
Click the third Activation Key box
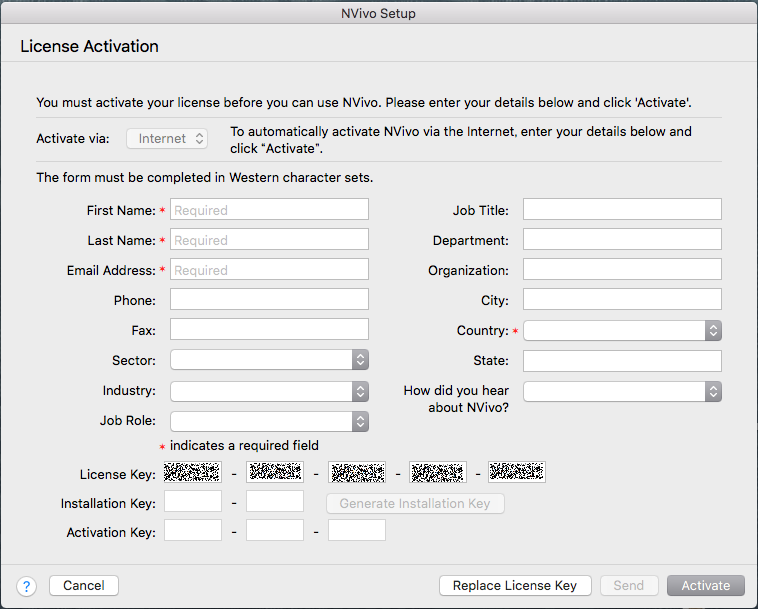pos(357,530)
